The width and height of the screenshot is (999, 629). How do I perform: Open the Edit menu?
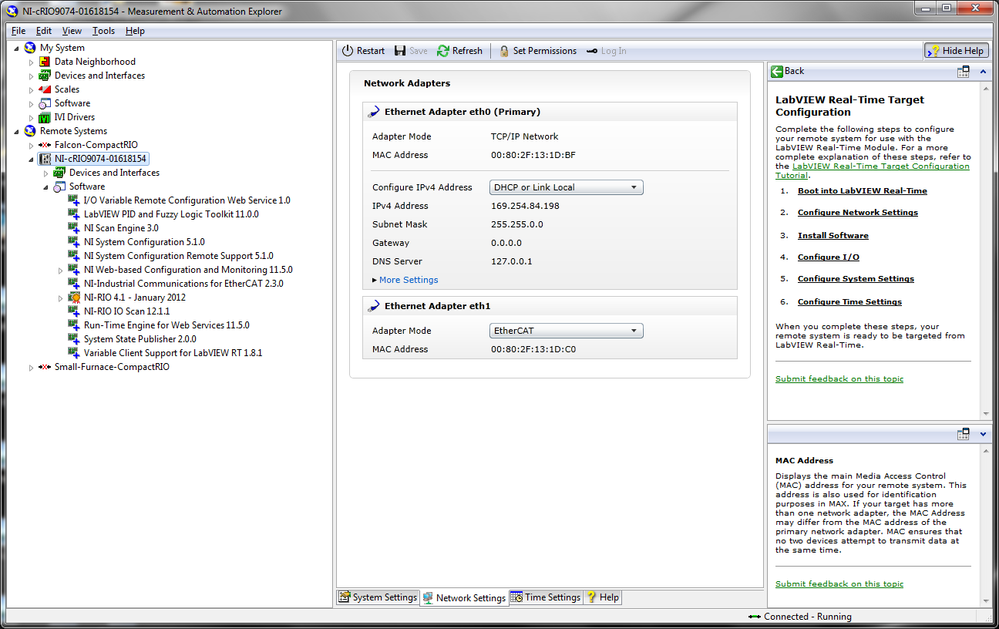[43, 31]
